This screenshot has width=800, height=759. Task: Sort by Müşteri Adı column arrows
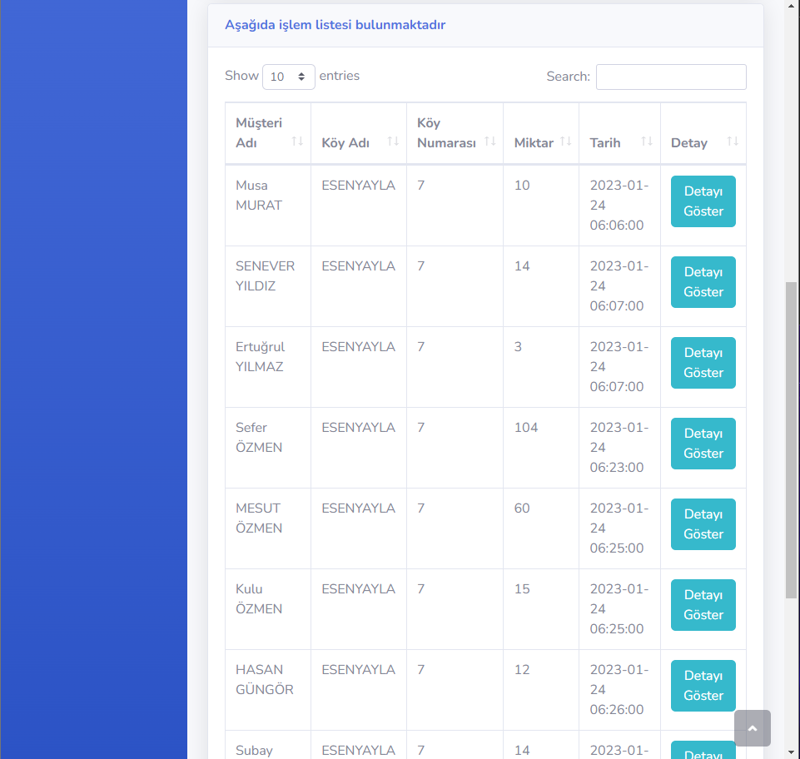297,142
